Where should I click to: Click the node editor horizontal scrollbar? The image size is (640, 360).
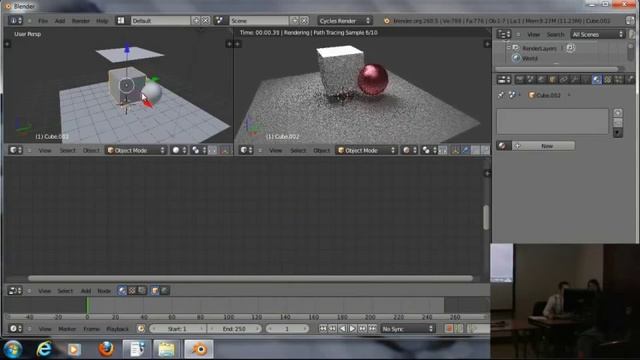click(x=250, y=278)
